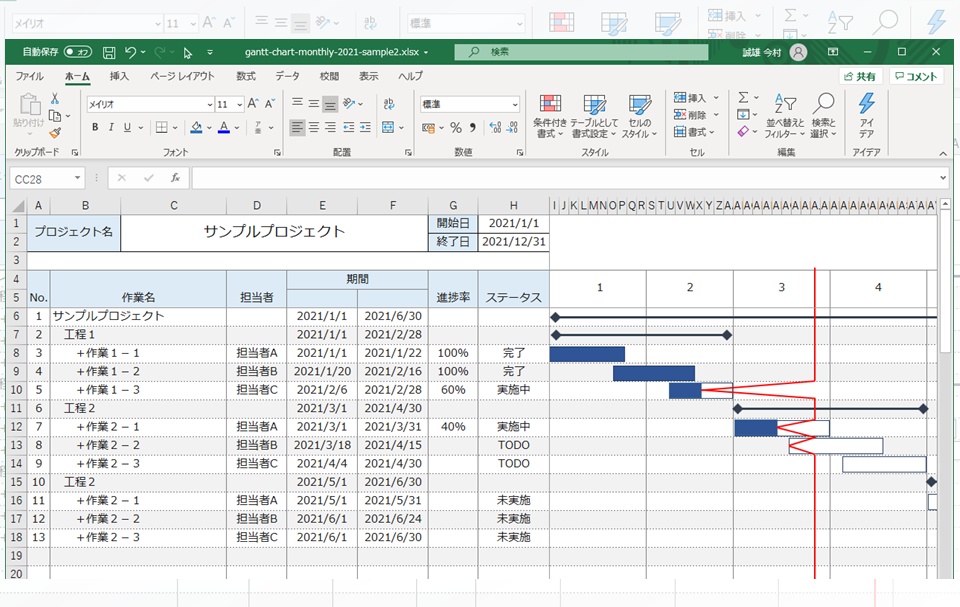Viewport: 960px width, 607px height.
Task: Click the Wrap Text icon
Action: [x=388, y=104]
